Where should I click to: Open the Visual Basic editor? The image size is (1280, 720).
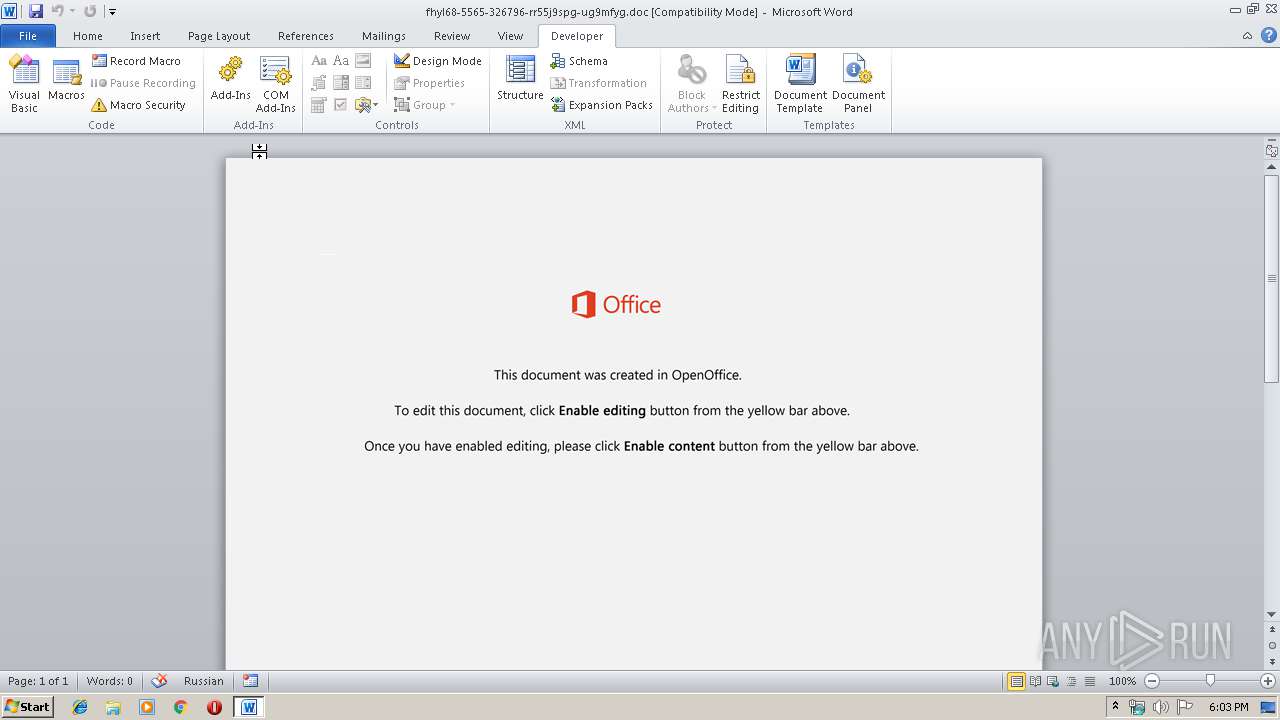pos(24,84)
